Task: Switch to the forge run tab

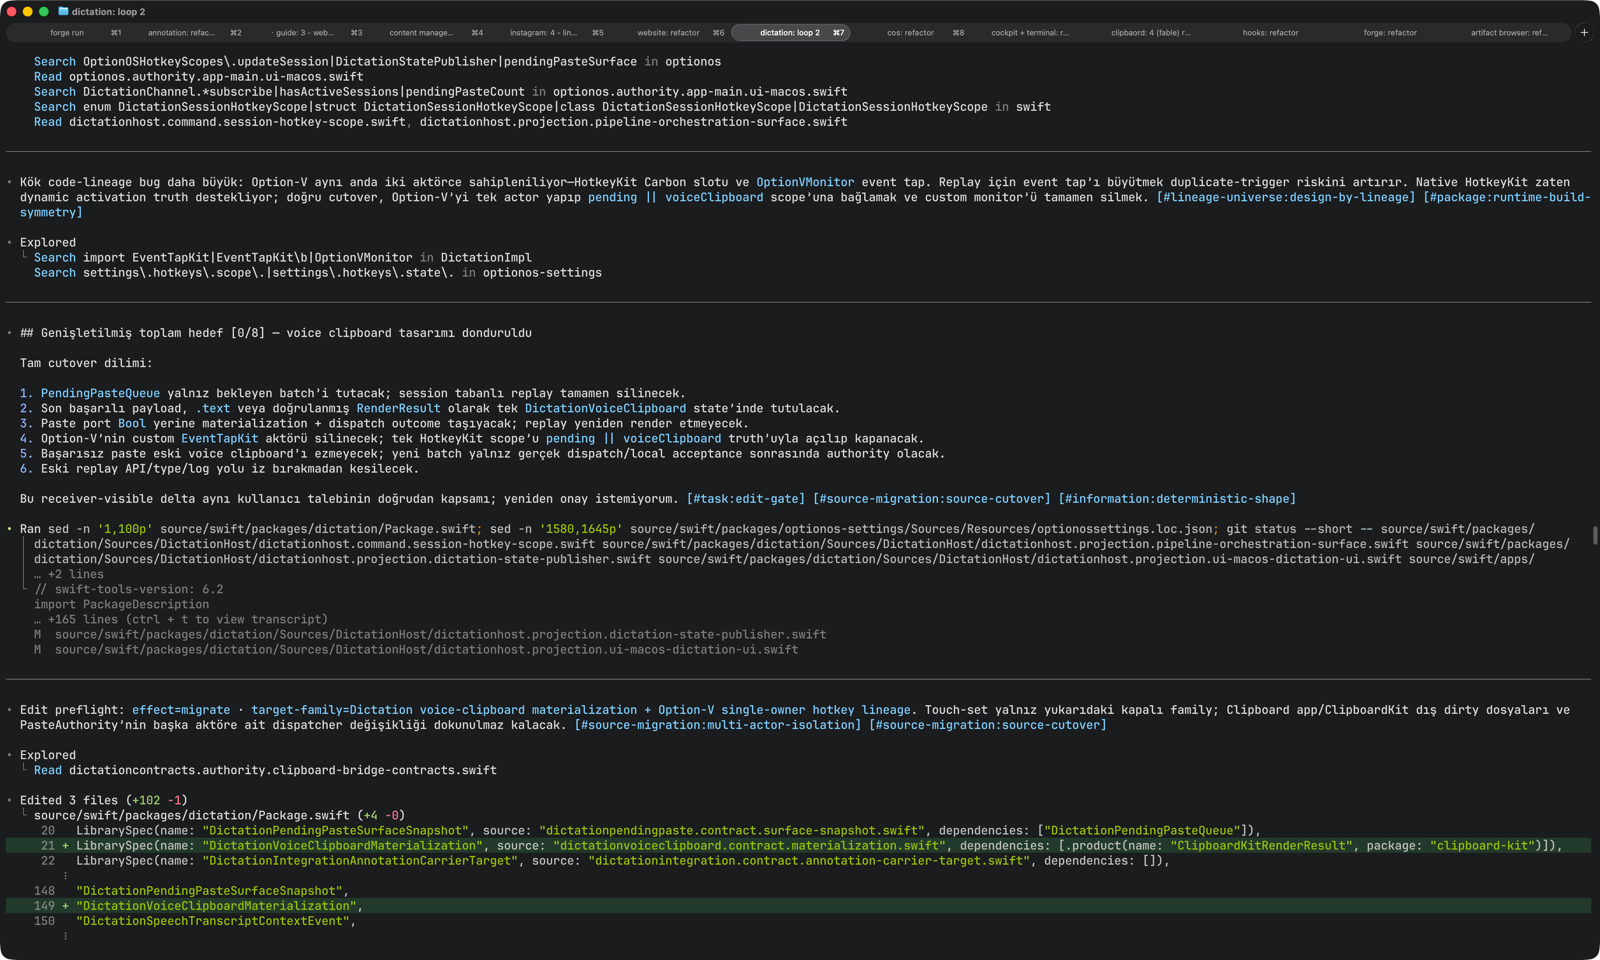Action: pyautogui.click(x=67, y=33)
